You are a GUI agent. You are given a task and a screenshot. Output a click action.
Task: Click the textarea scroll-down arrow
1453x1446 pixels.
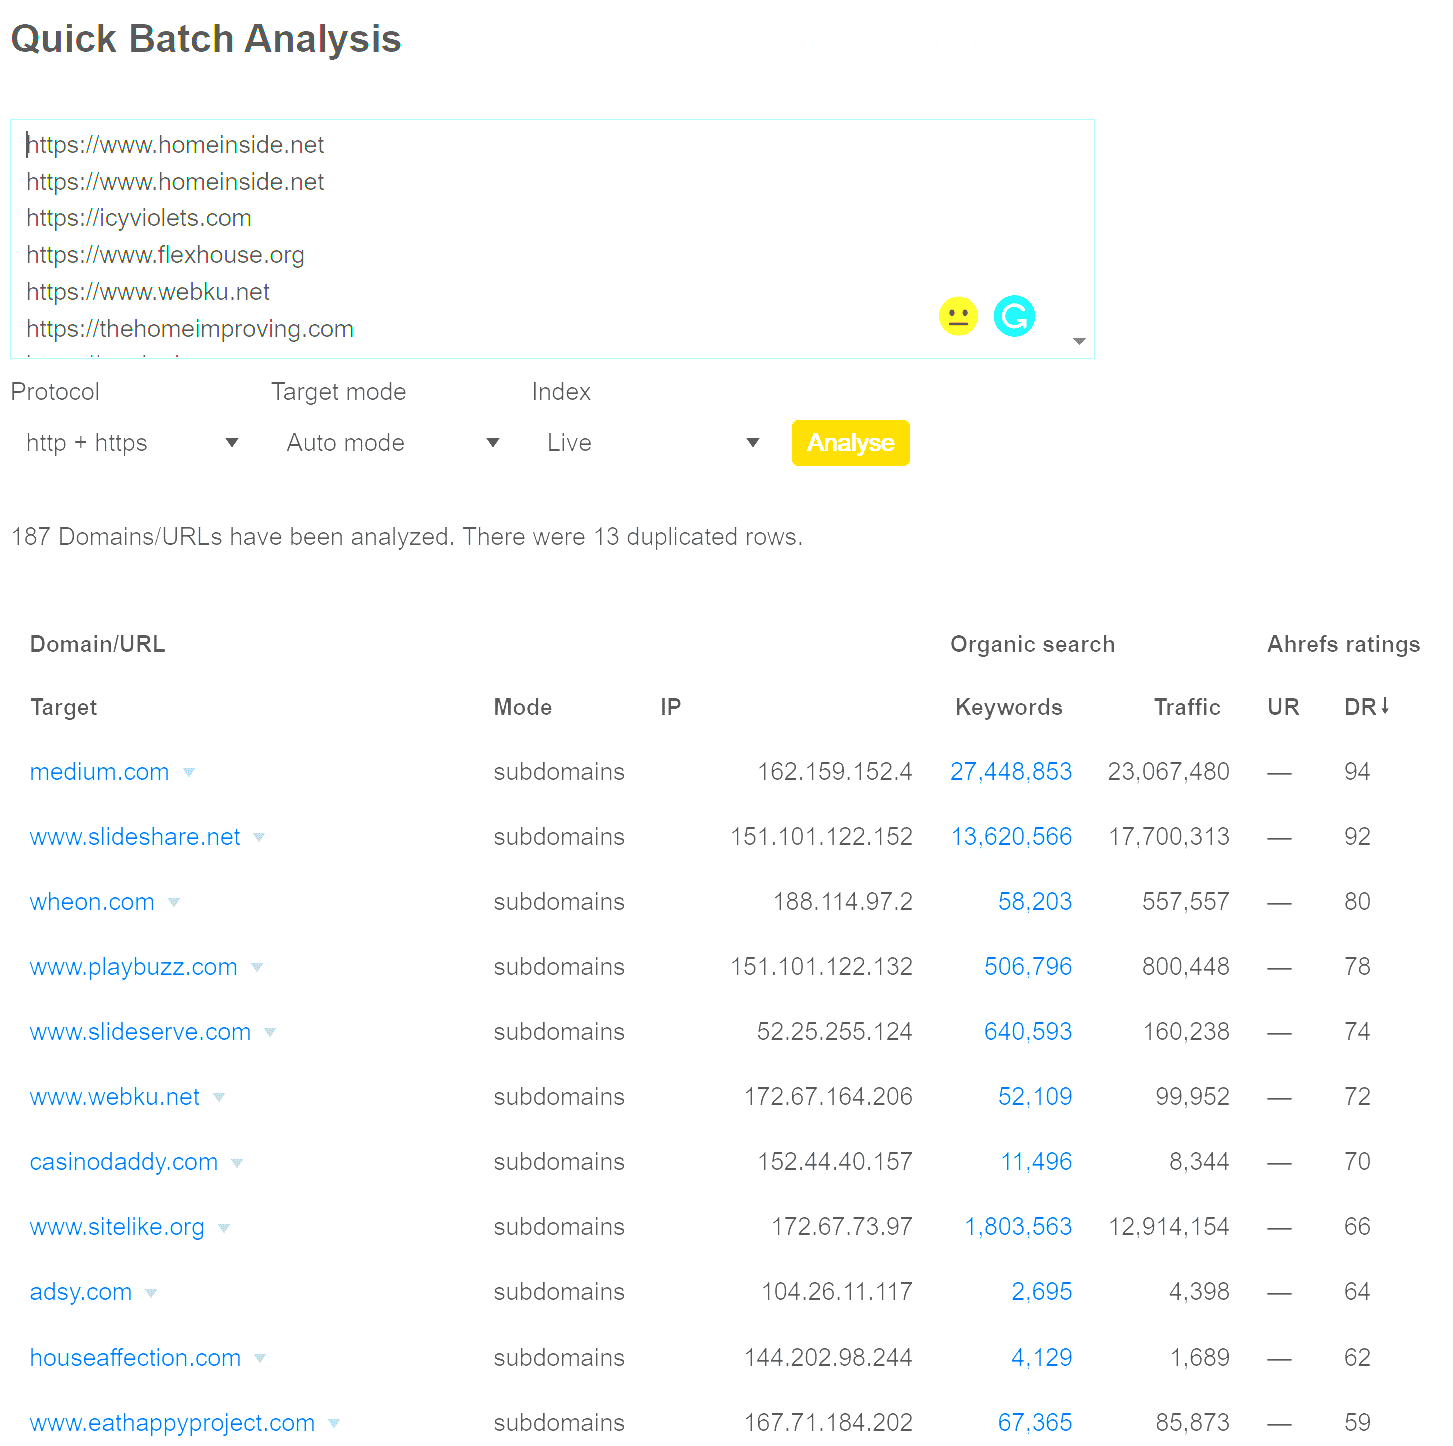coord(1079,342)
